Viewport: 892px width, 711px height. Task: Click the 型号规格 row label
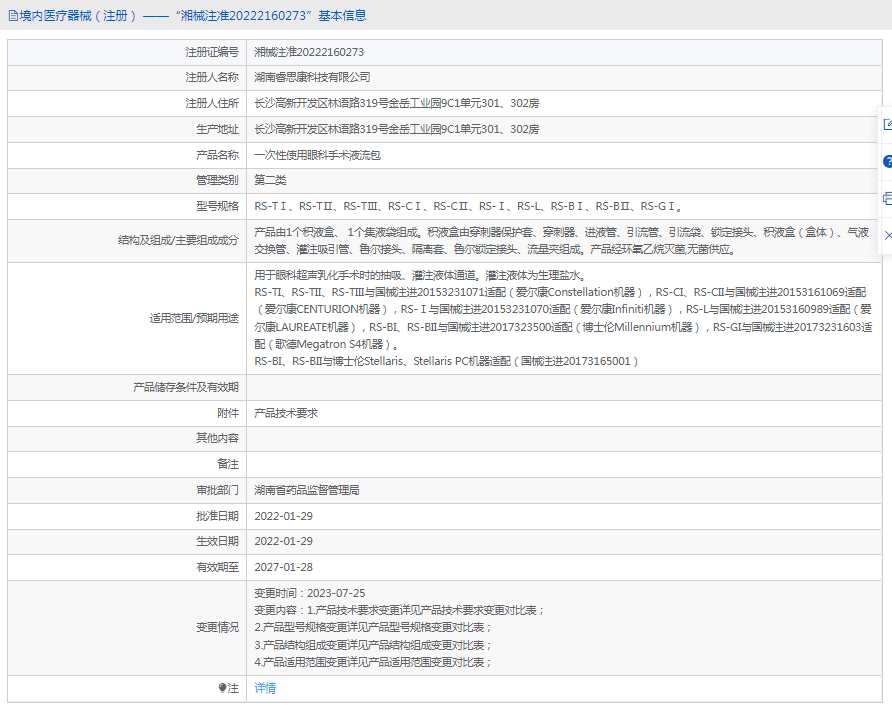[x=217, y=207]
